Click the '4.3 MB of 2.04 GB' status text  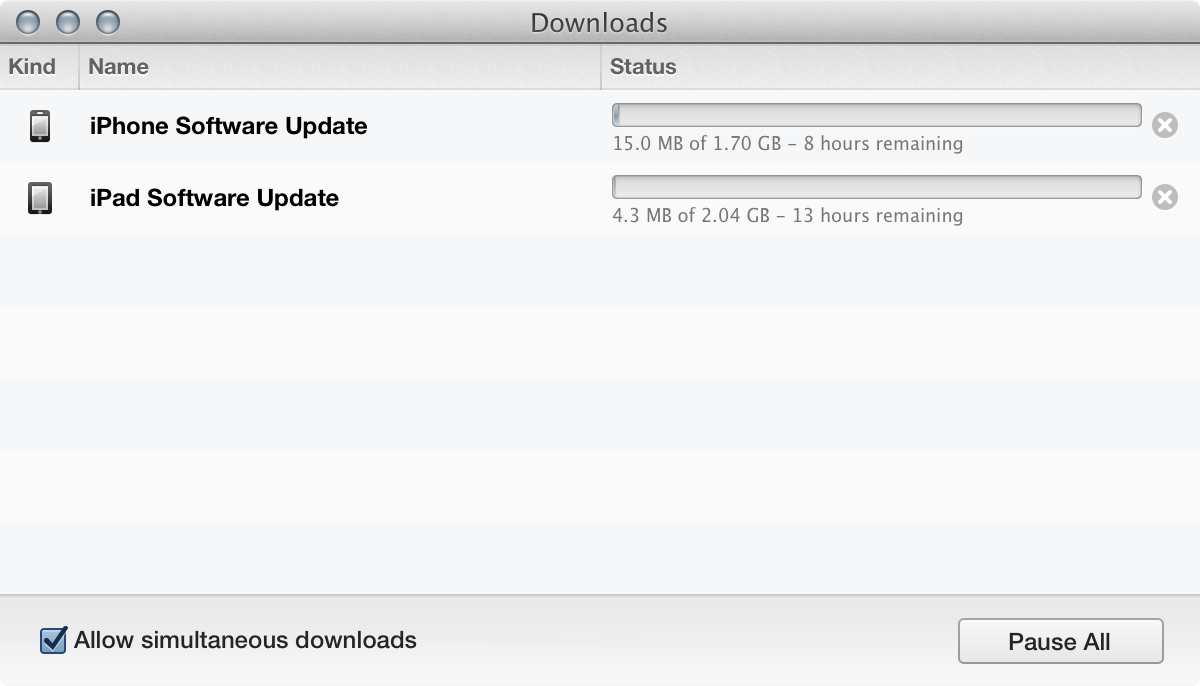point(691,216)
